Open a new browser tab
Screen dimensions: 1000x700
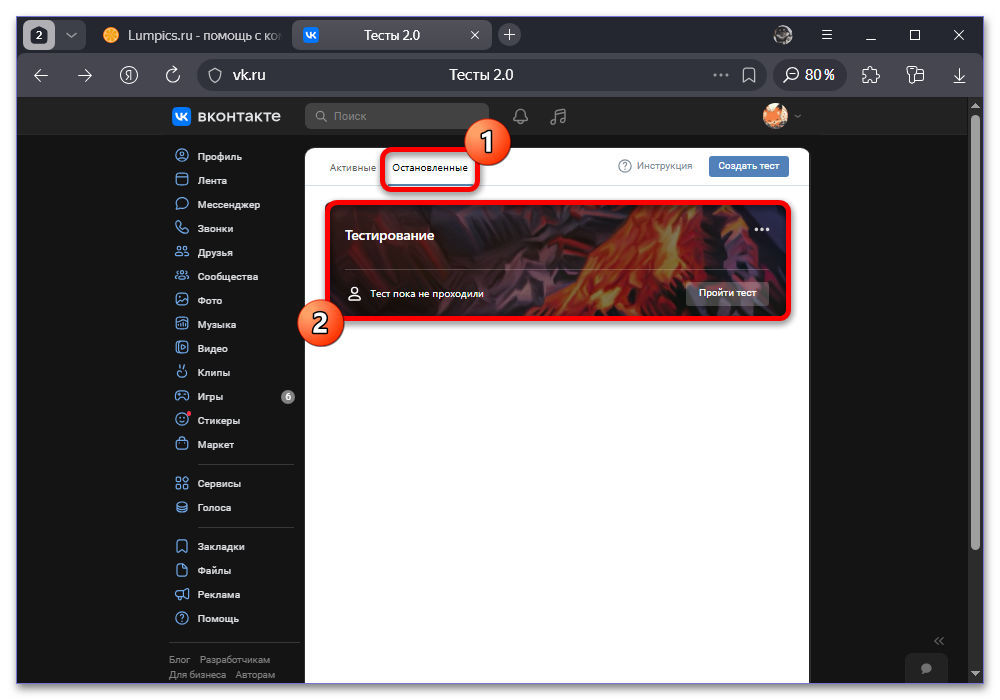(509, 34)
